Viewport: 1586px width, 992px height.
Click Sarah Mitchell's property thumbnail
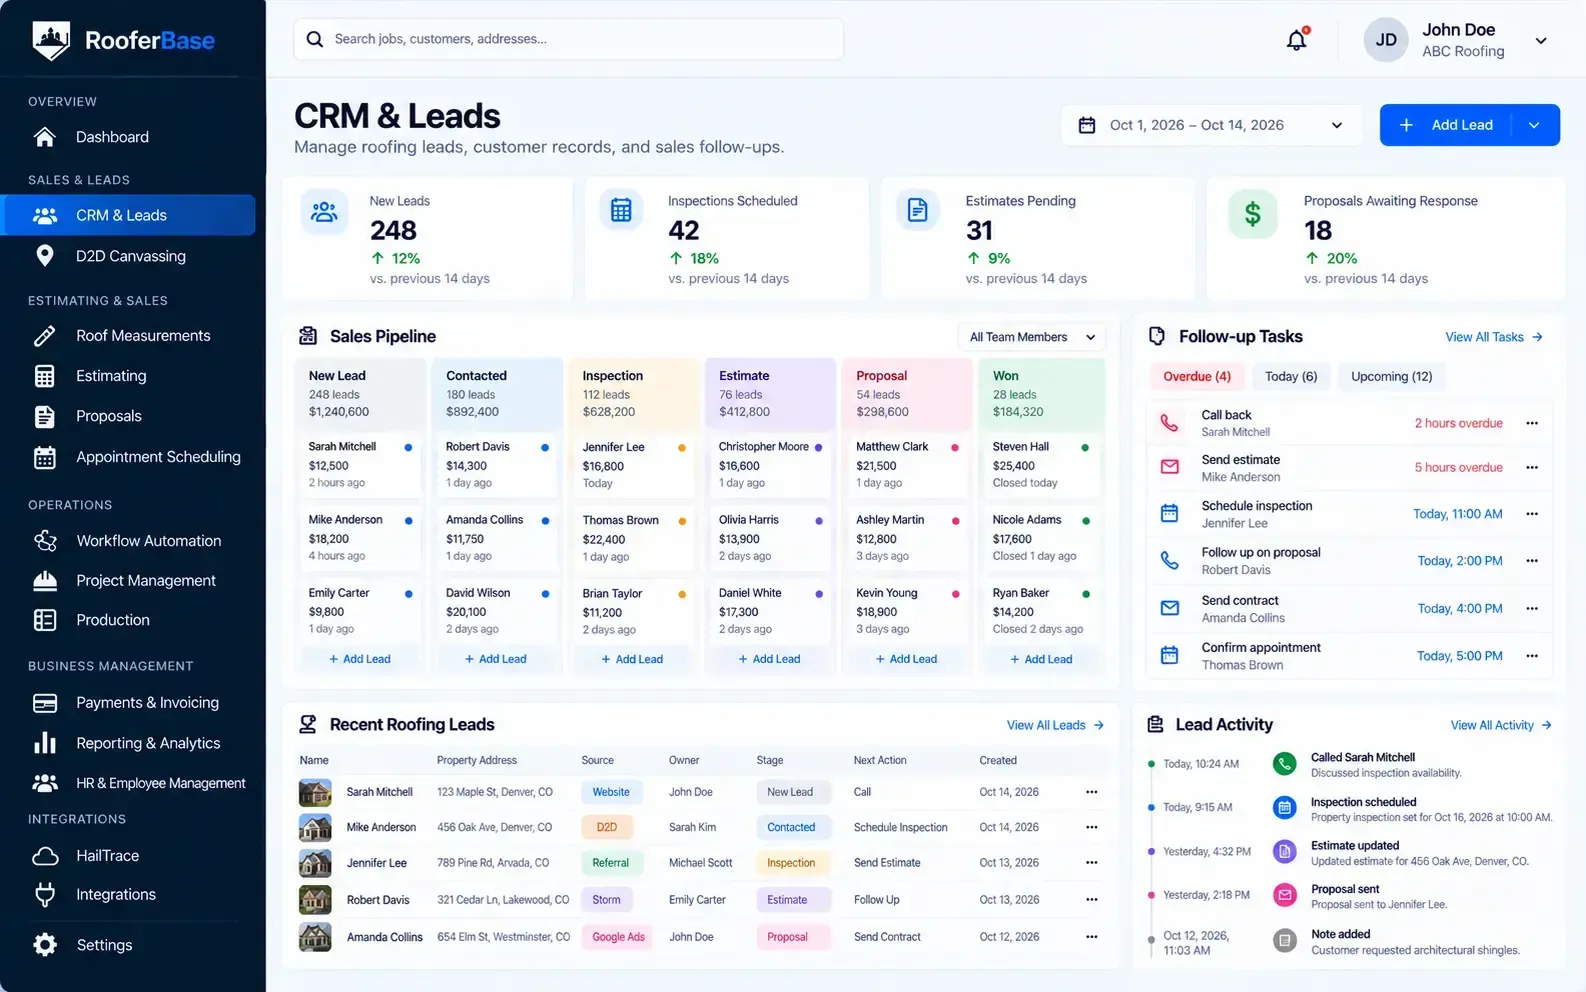315,793
